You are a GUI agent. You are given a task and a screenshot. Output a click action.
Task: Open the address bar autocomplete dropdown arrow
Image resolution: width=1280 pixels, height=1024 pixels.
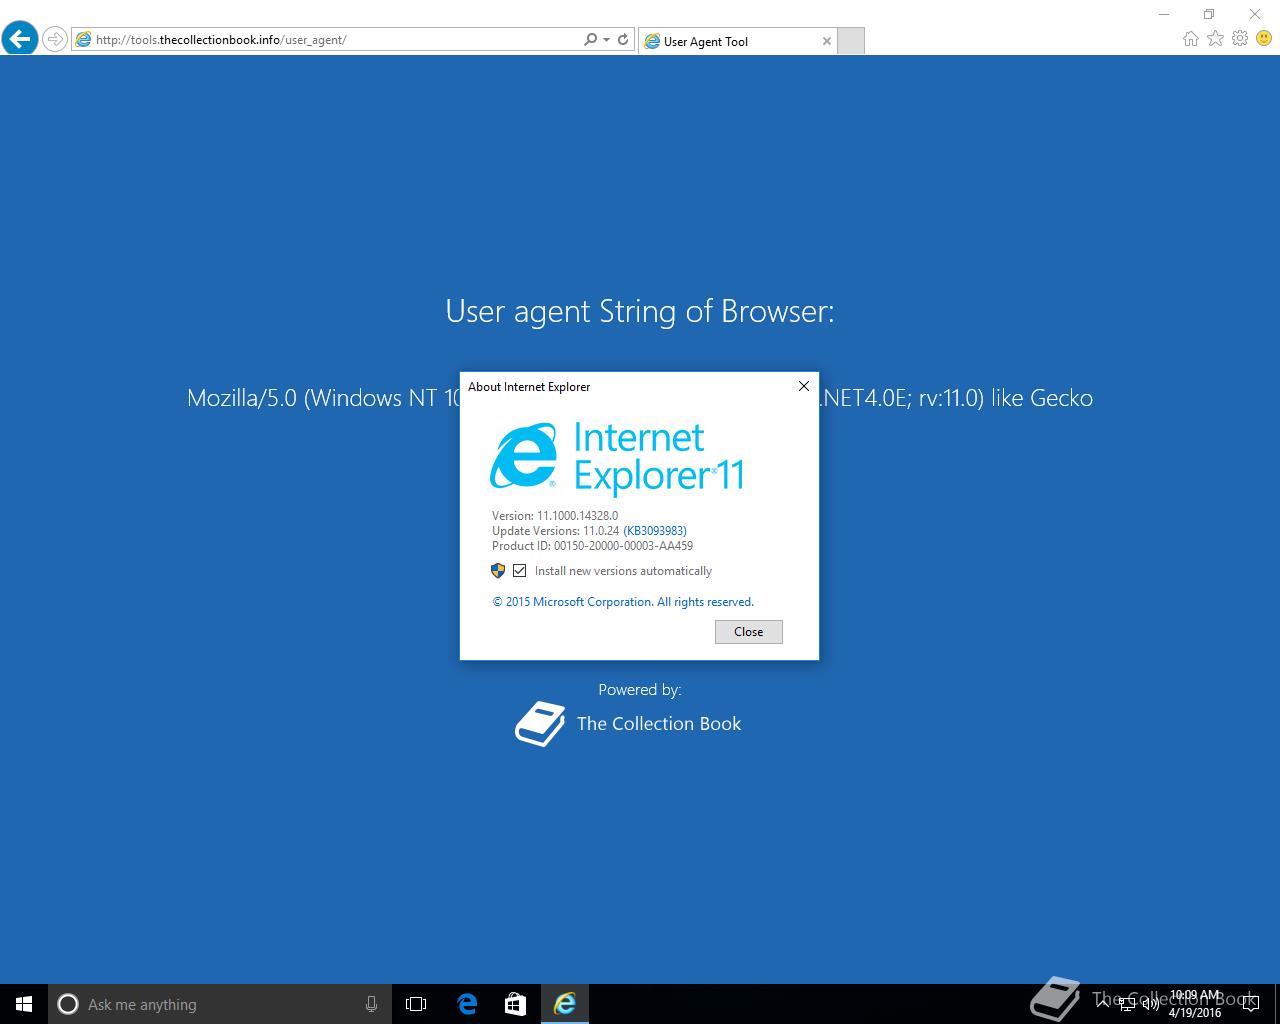(606, 39)
